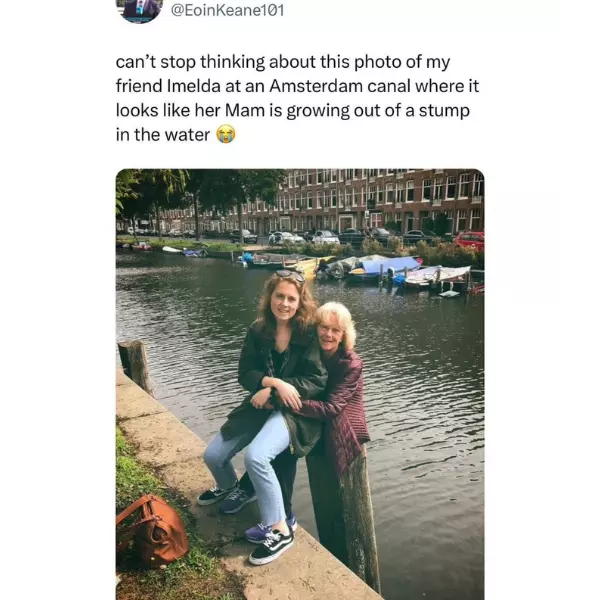The height and width of the screenshot is (600, 600).
Task: Click the sunglasses on the younger woman's head
Action: coord(289,275)
